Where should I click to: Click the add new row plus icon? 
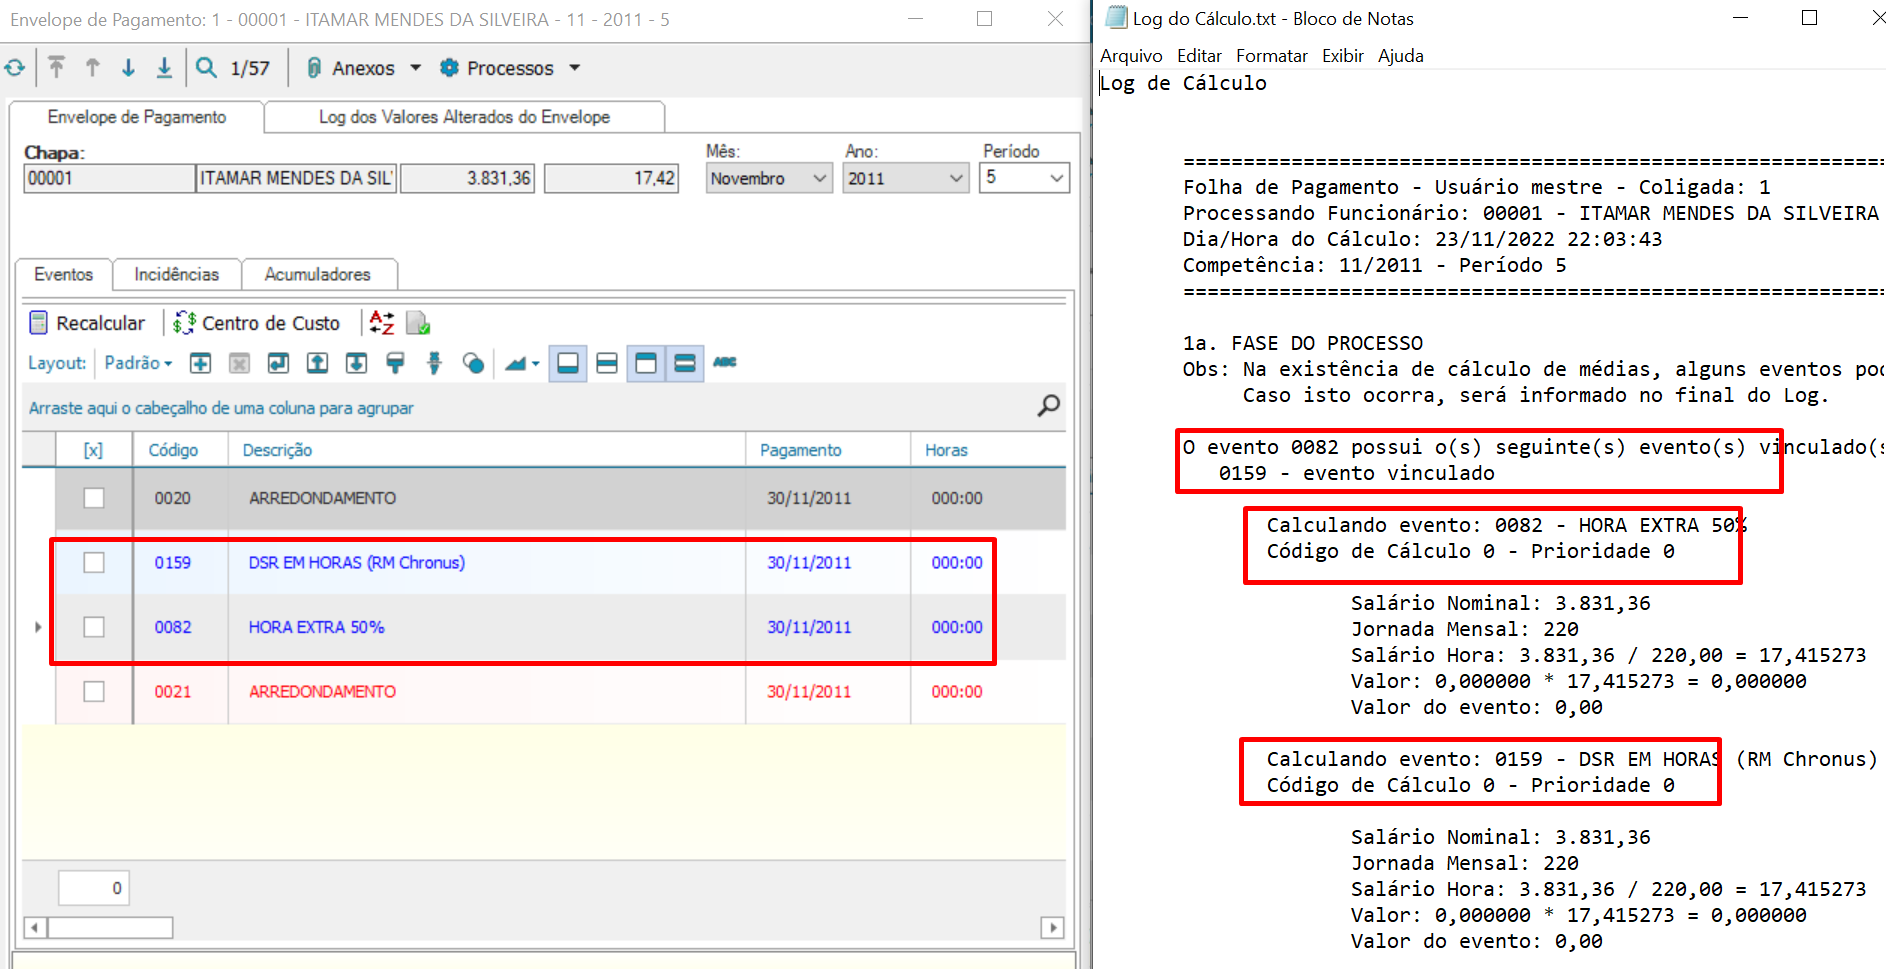[x=200, y=363]
